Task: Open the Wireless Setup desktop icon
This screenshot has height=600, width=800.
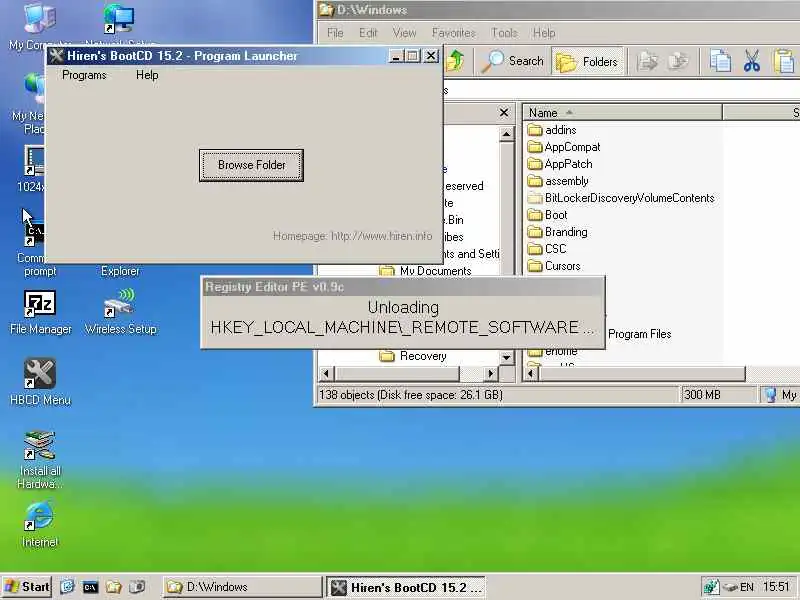Action: 120,312
